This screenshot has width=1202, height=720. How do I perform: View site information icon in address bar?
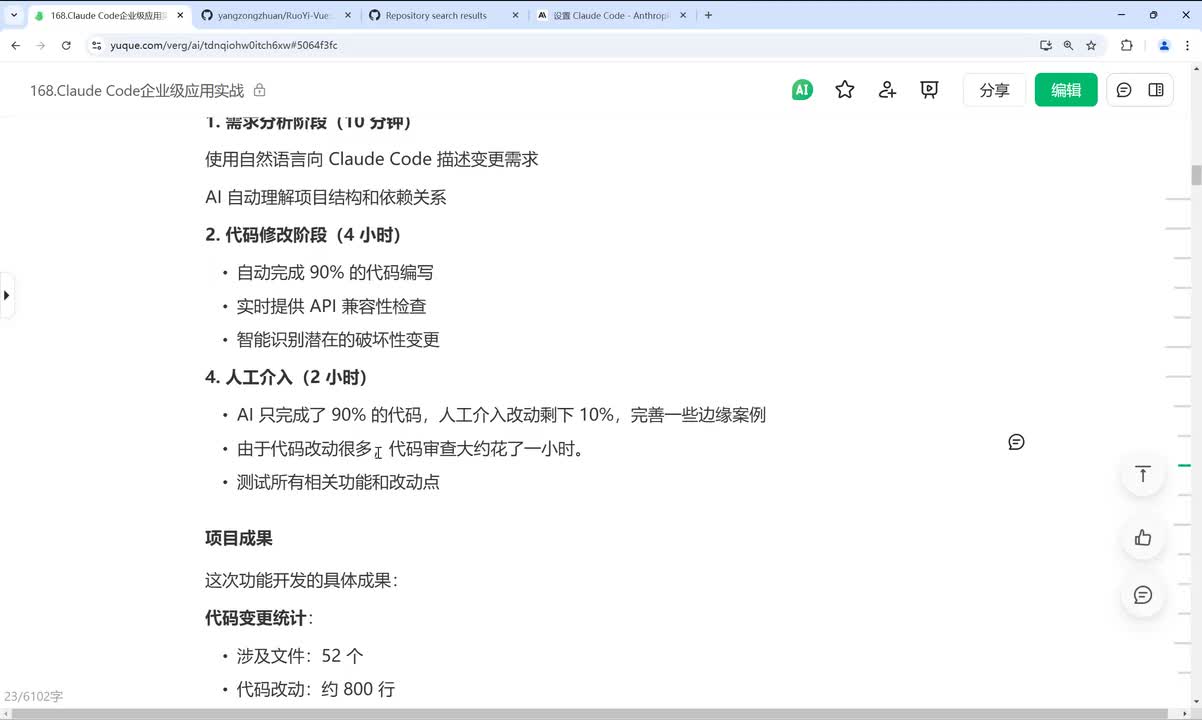tap(96, 45)
